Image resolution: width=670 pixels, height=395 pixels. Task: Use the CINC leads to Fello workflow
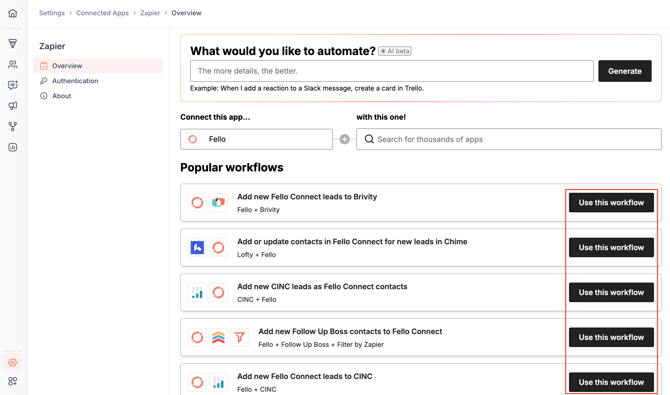(611, 292)
